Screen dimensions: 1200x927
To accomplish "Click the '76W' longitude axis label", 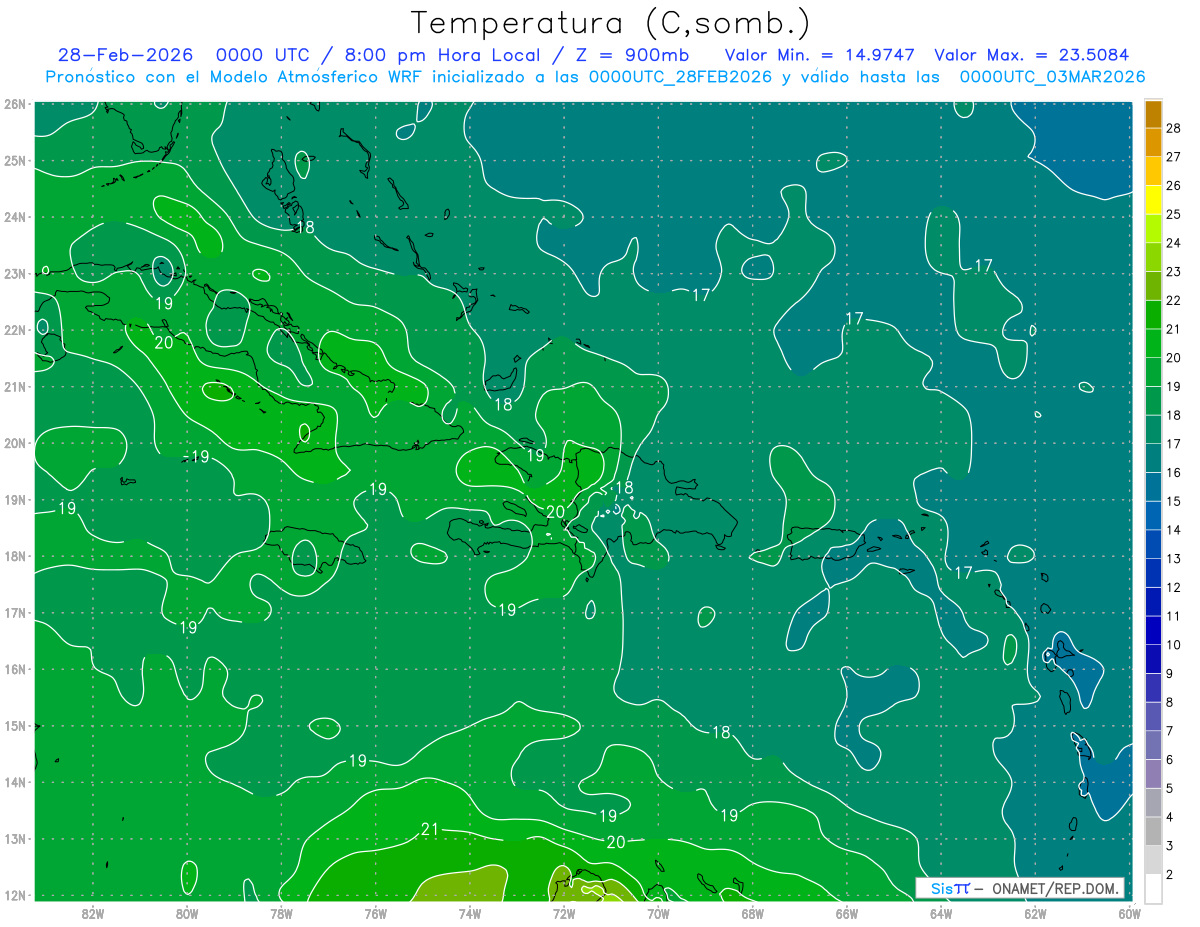I will click(x=375, y=913).
